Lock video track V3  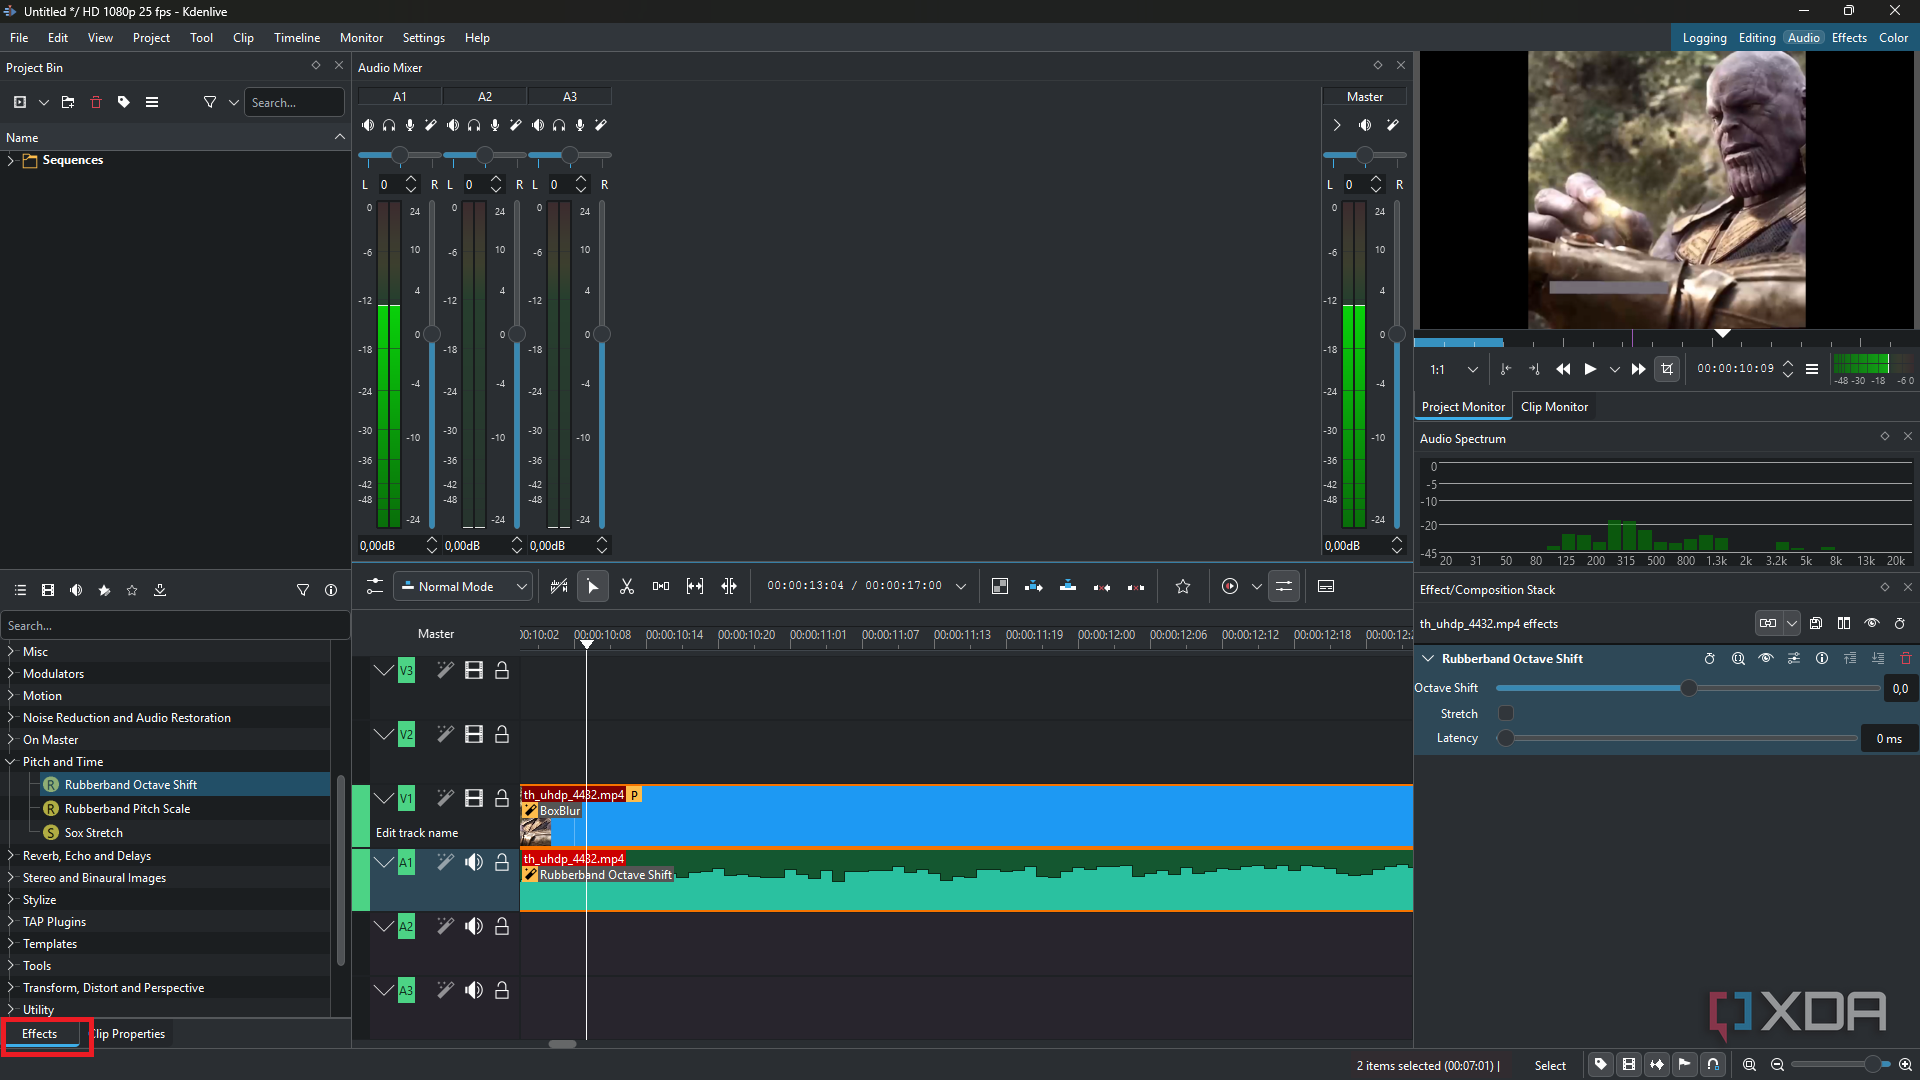(502, 670)
